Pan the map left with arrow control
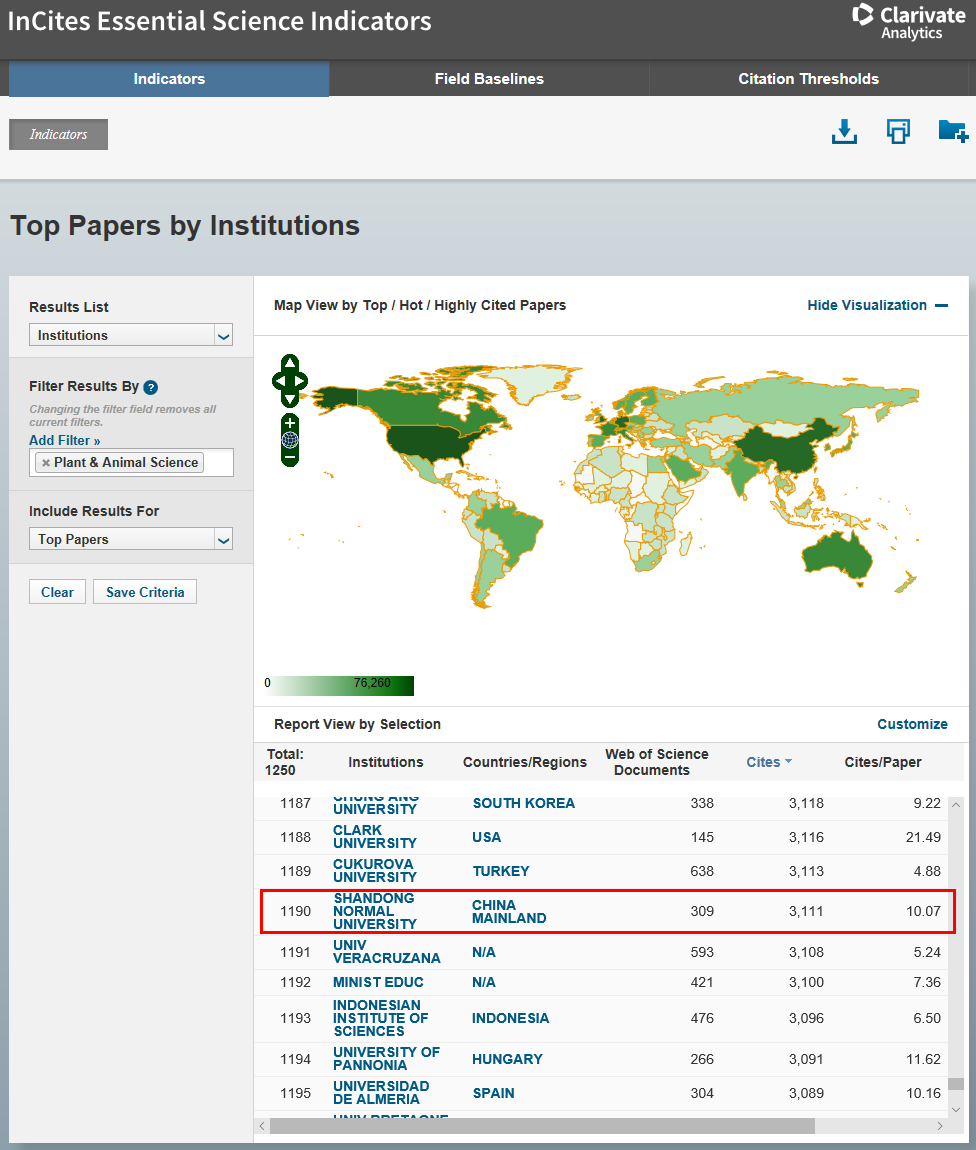Viewport: 976px width, 1150px height. (x=279, y=381)
